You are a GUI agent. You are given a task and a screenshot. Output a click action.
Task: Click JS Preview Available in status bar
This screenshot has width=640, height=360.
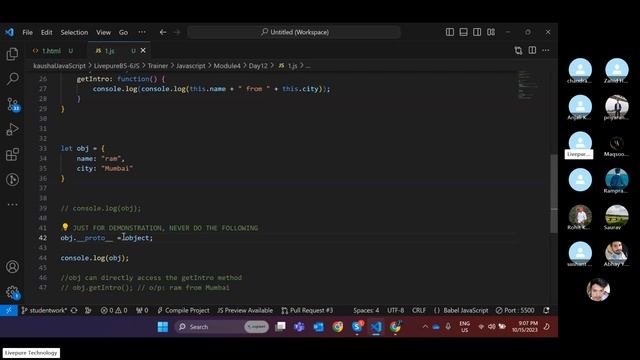(245, 311)
